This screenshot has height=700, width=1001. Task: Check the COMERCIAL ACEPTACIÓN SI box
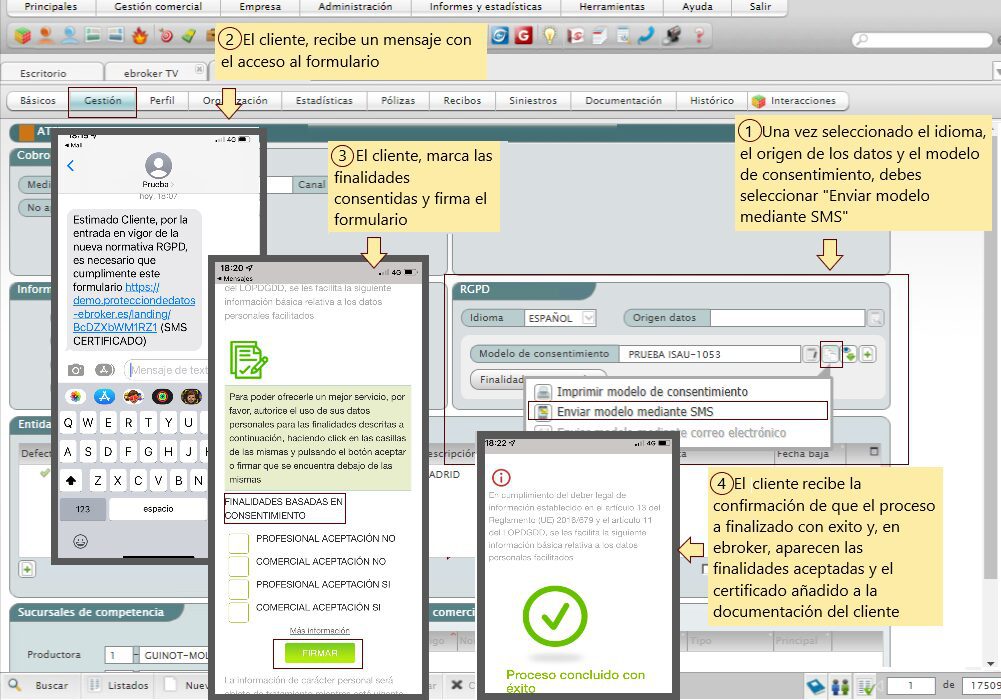pyautogui.click(x=239, y=611)
